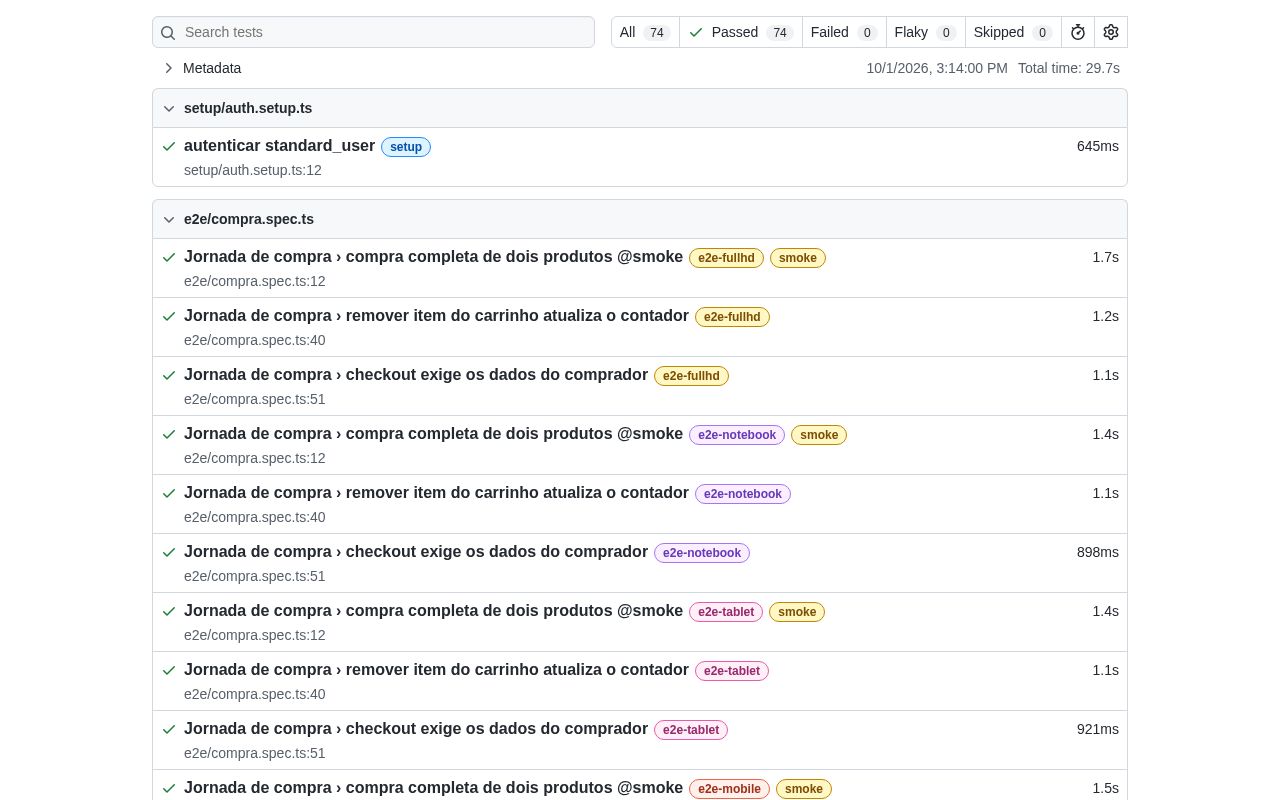
Task: Click the blue setup tag
Action: click(x=406, y=147)
